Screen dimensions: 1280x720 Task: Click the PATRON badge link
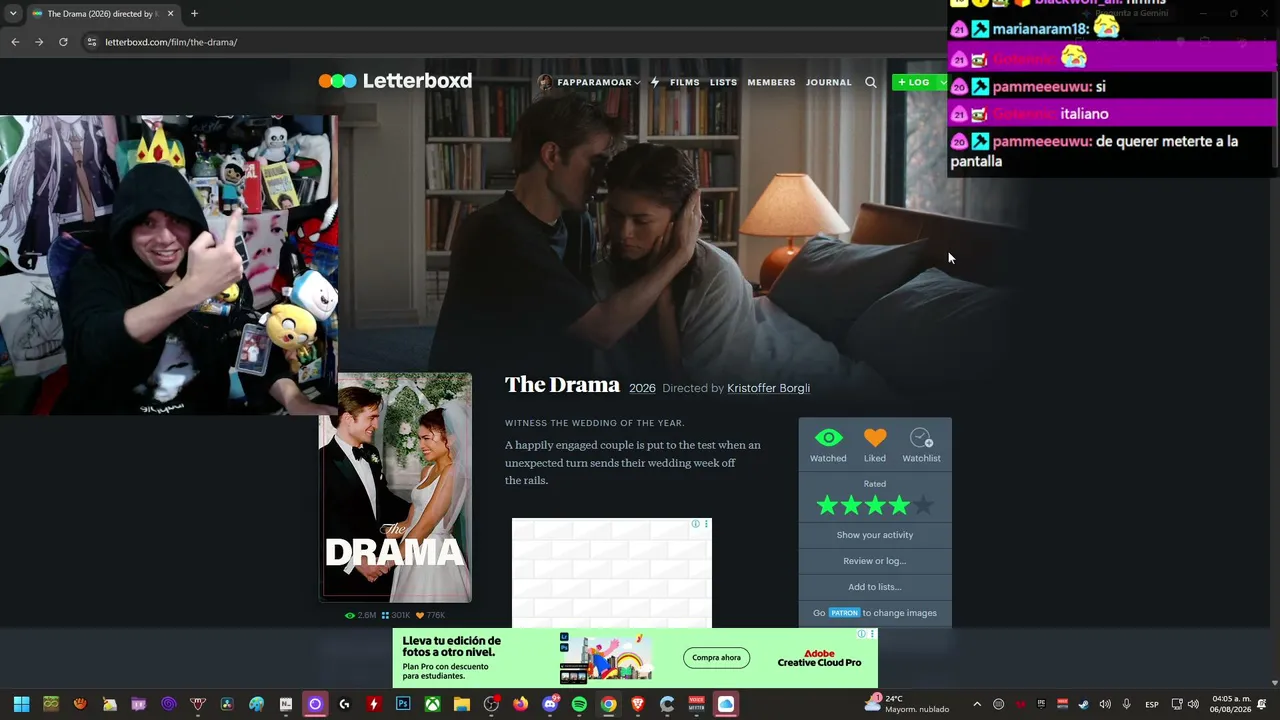tap(844, 613)
